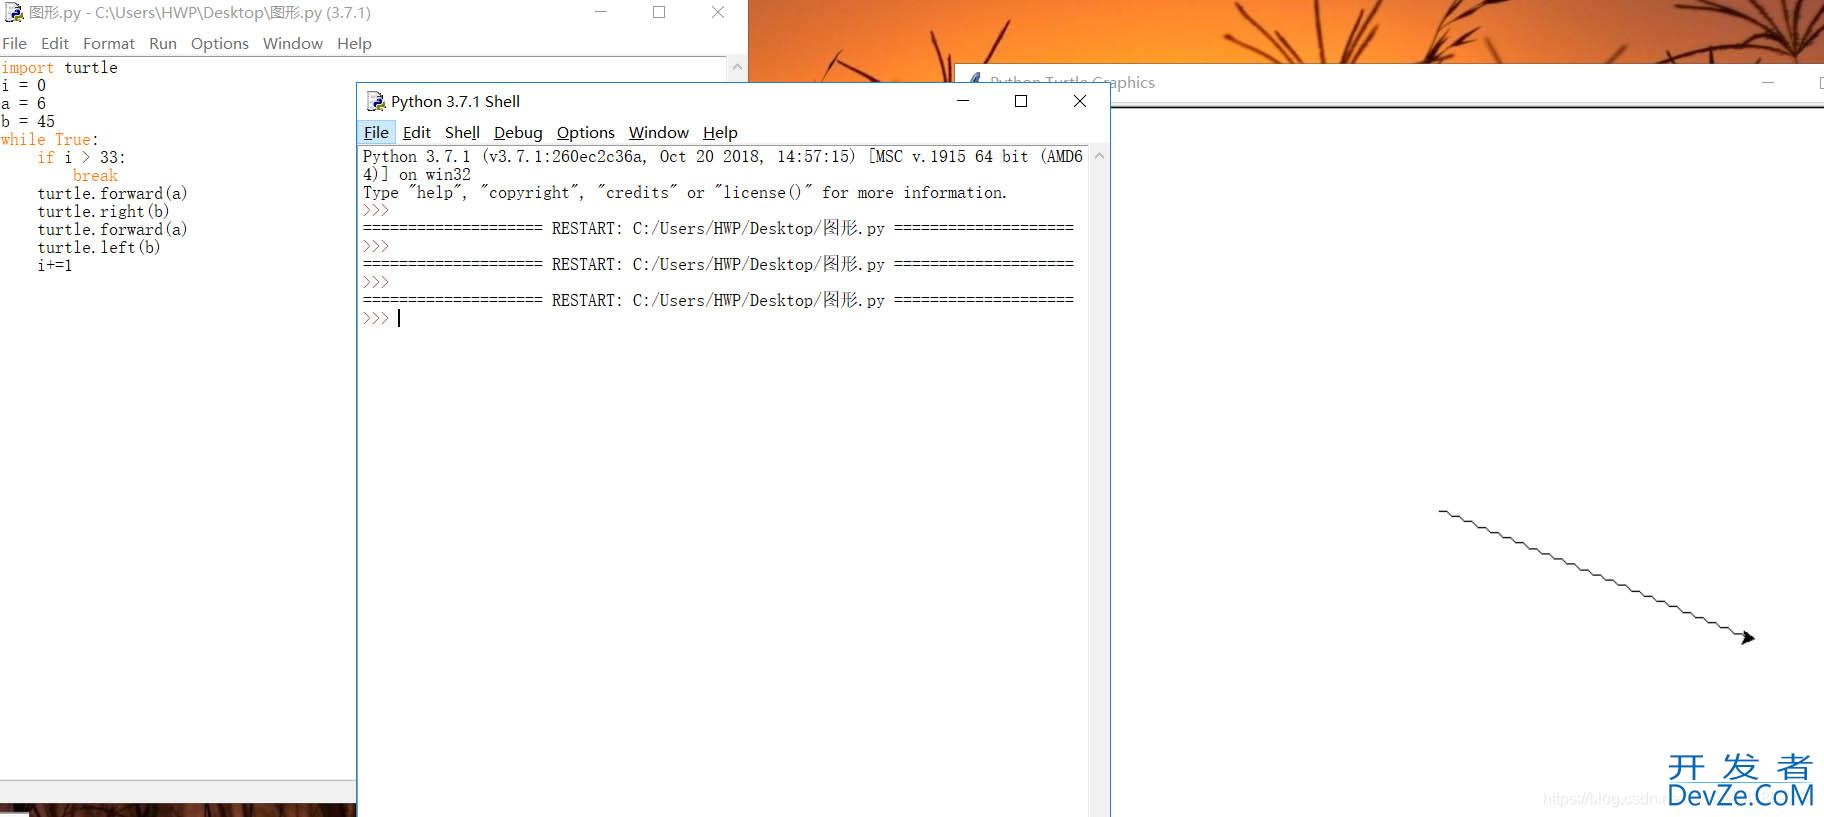Click the 'turtle.right(b)' line

pyautogui.click(x=103, y=211)
